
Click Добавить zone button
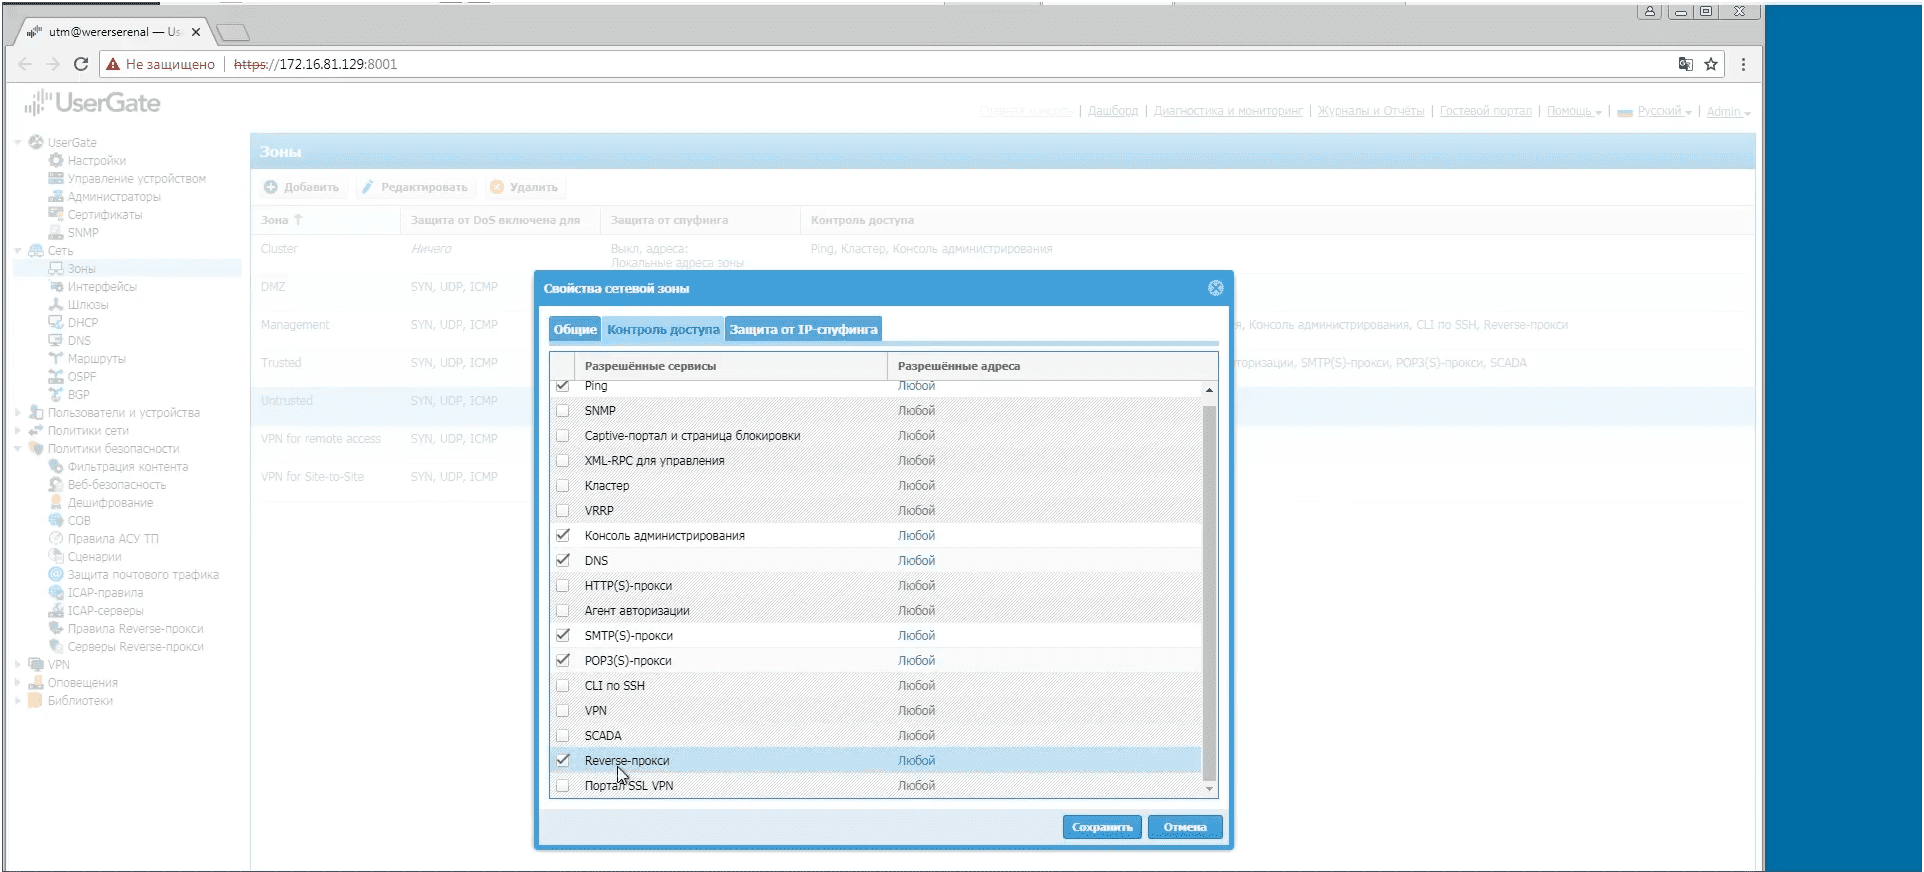(x=302, y=188)
